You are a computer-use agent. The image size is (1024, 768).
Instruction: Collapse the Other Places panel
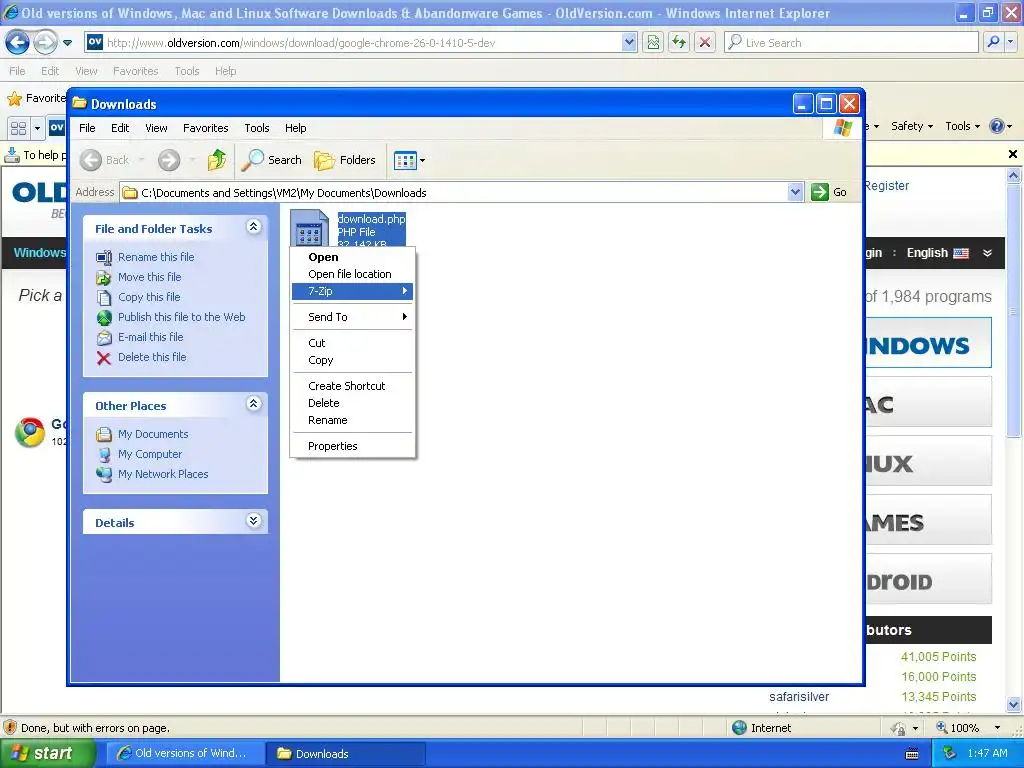[253, 404]
